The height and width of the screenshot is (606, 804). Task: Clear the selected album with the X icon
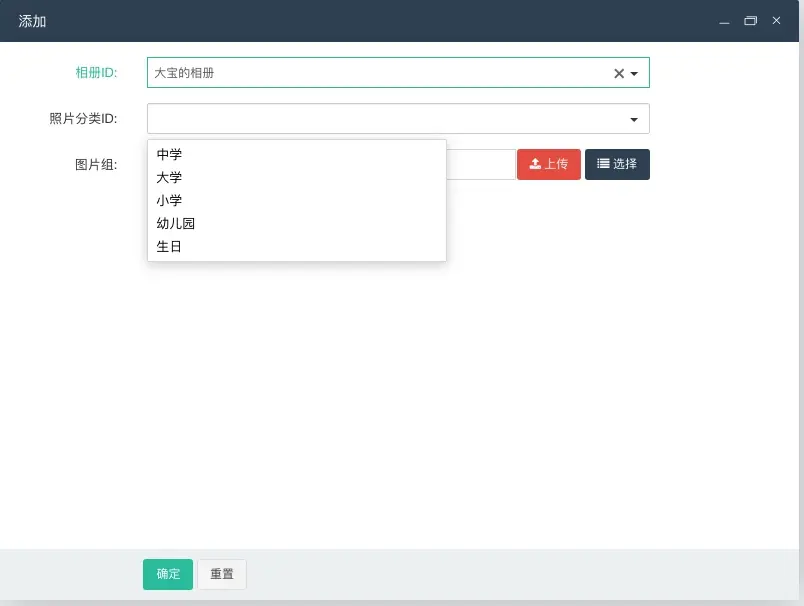(x=619, y=73)
